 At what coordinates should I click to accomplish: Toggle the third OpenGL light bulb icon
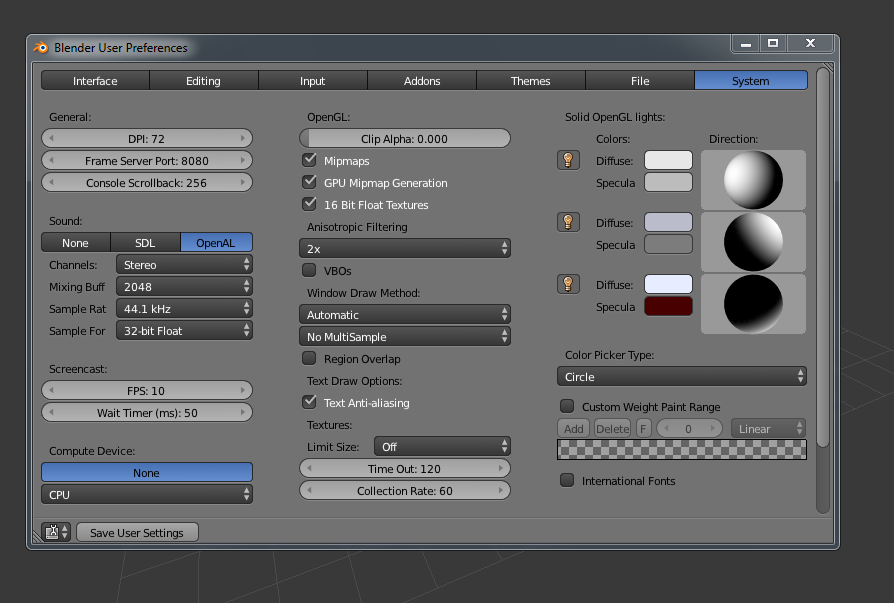[568, 284]
